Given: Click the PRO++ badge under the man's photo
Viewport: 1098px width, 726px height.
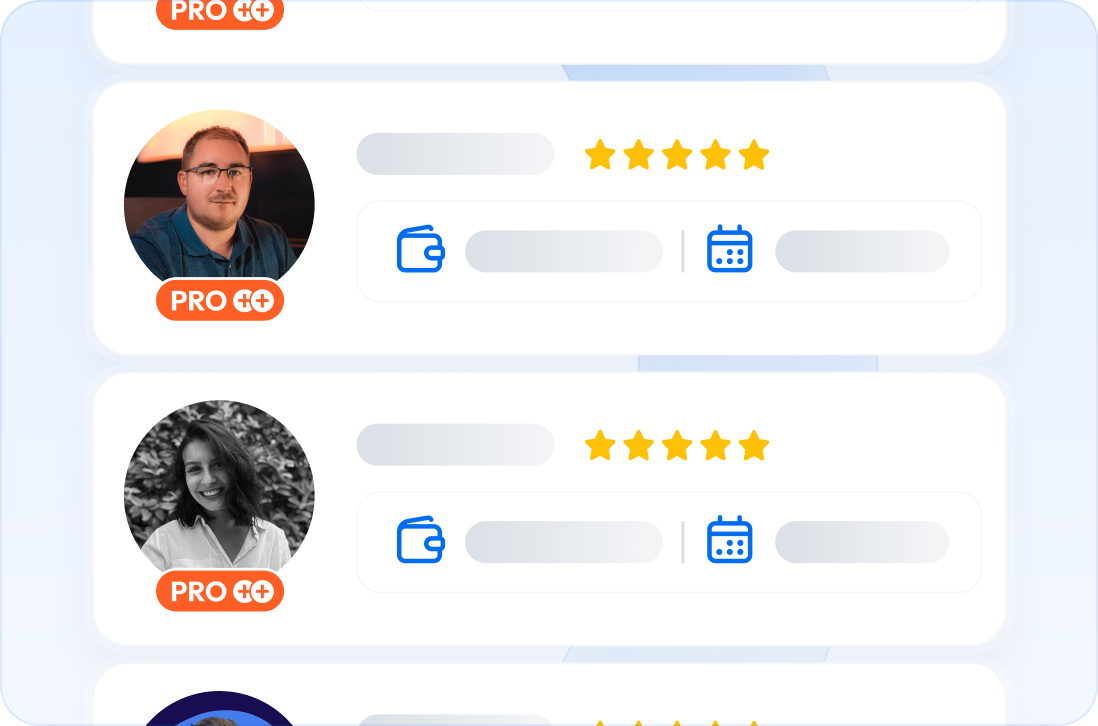Looking at the screenshot, I should point(220,300).
